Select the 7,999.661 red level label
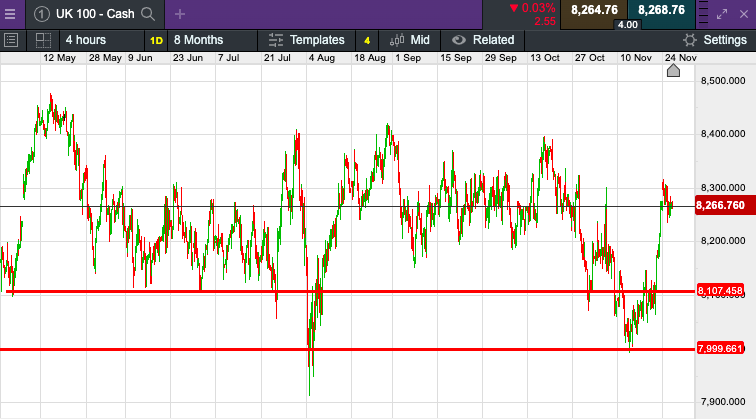This screenshot has width=756, height=419. [x=720, y=349]
